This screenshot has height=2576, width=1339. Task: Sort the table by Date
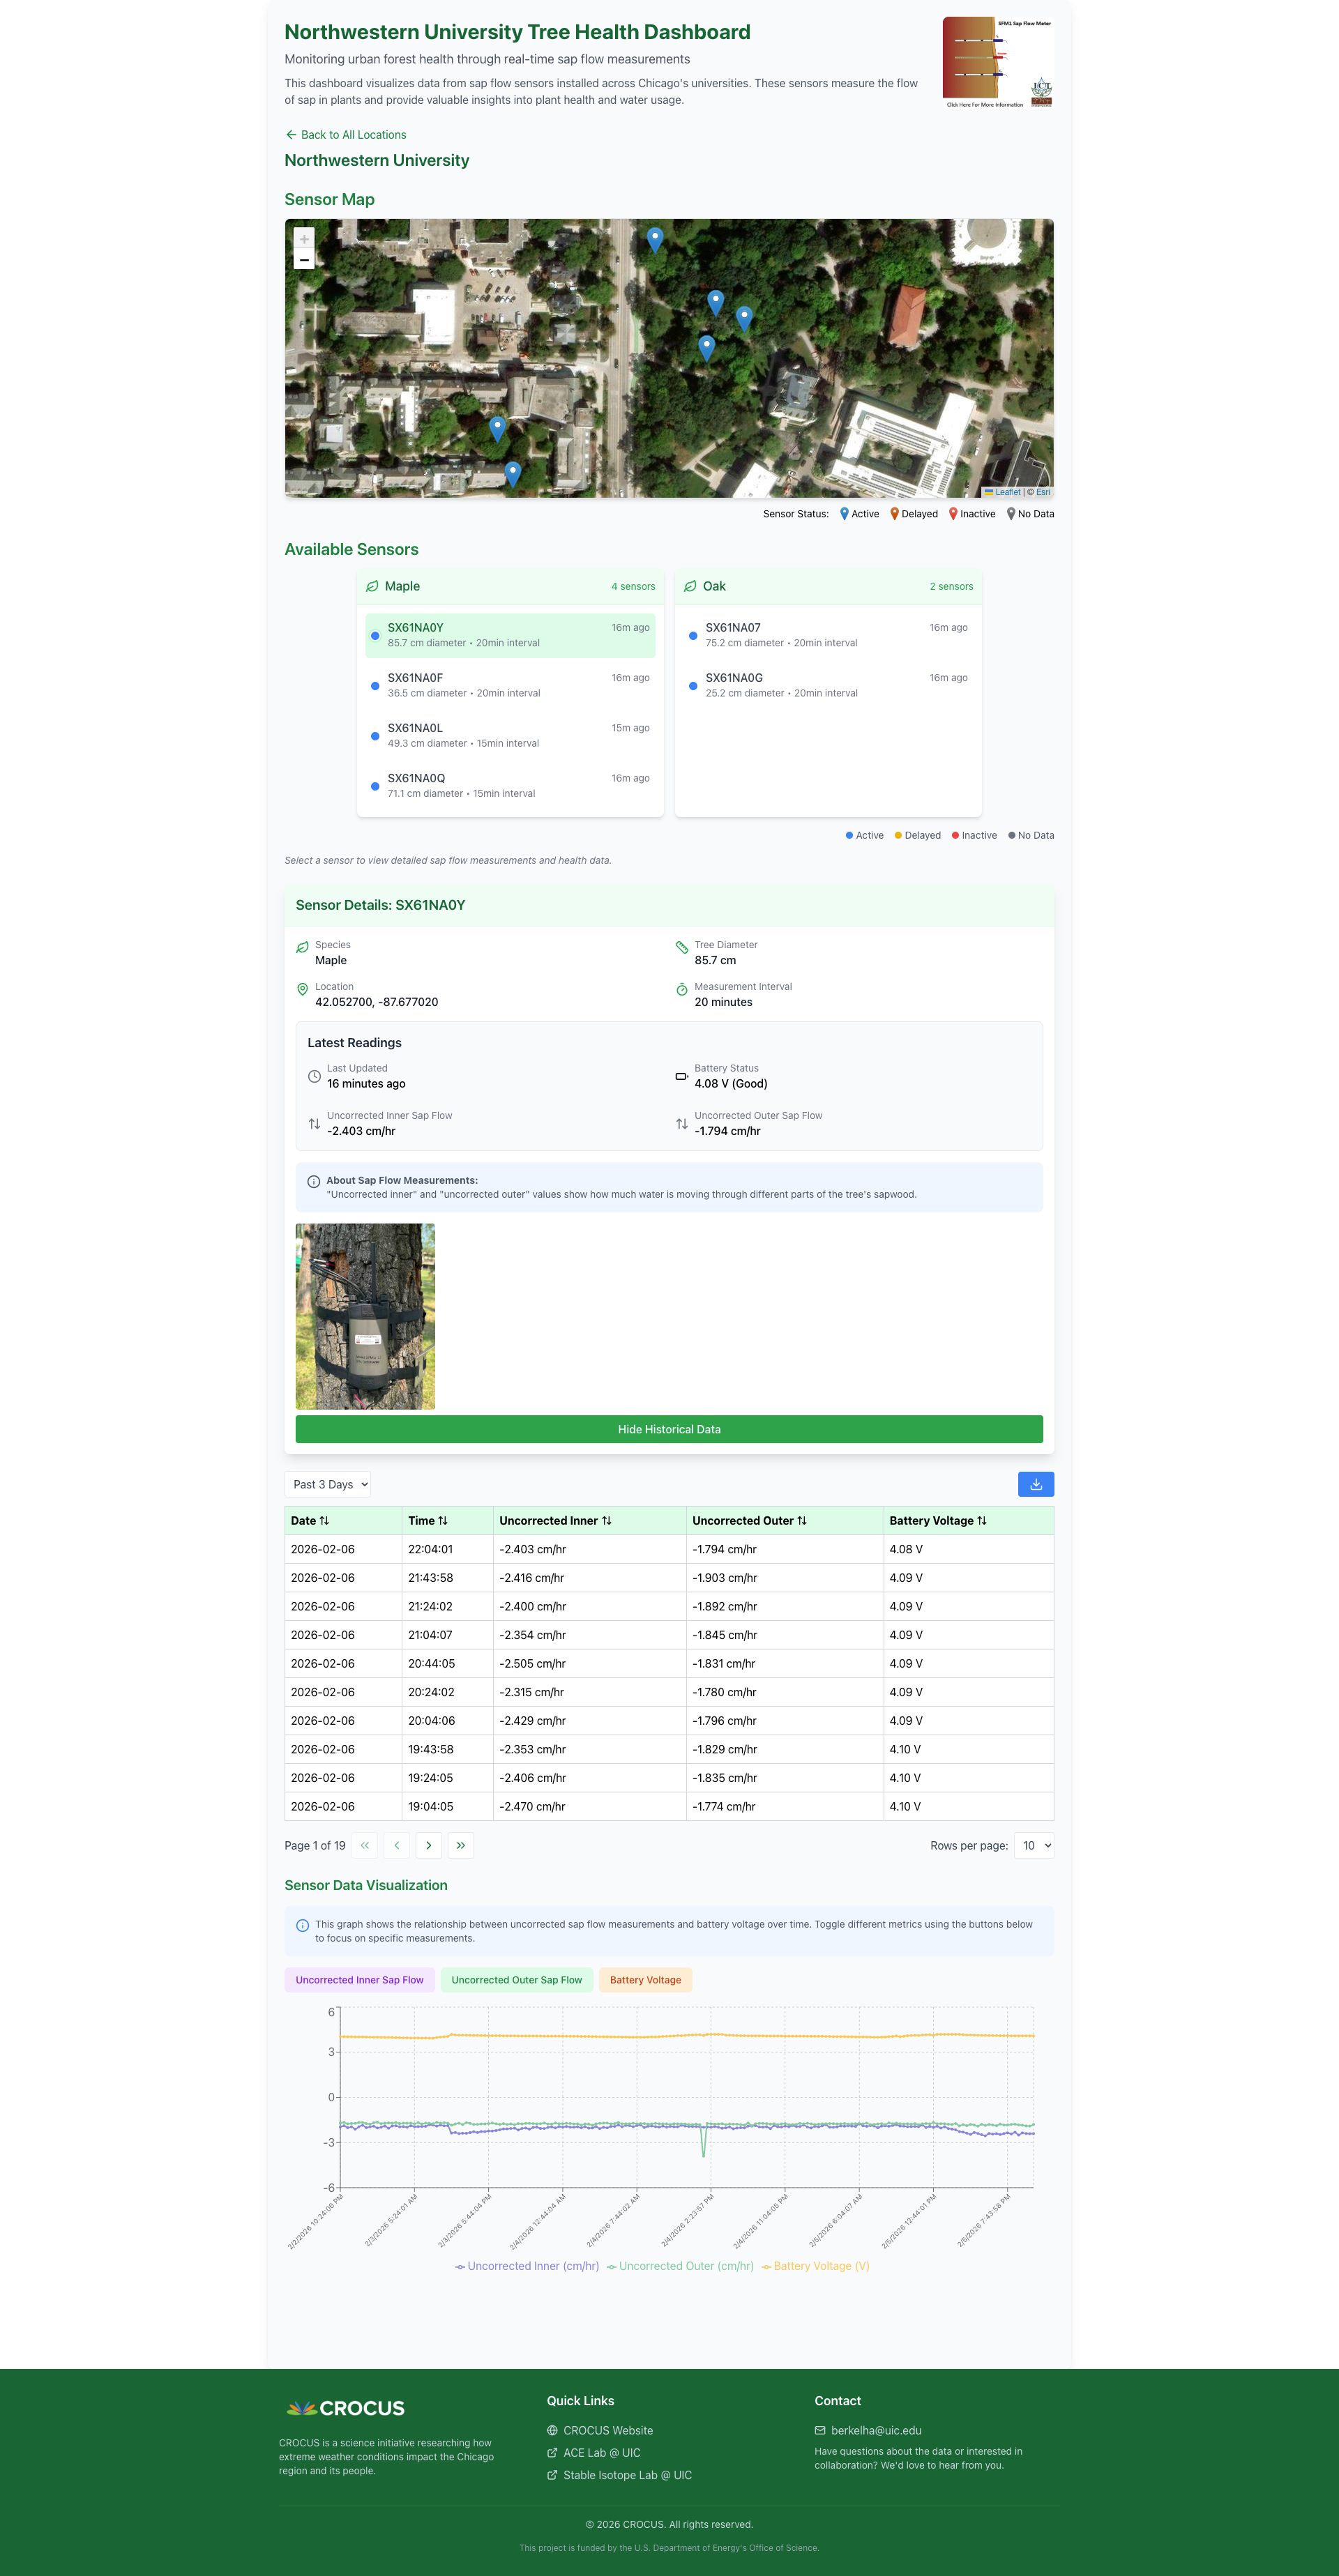[x=309, y=1520]
